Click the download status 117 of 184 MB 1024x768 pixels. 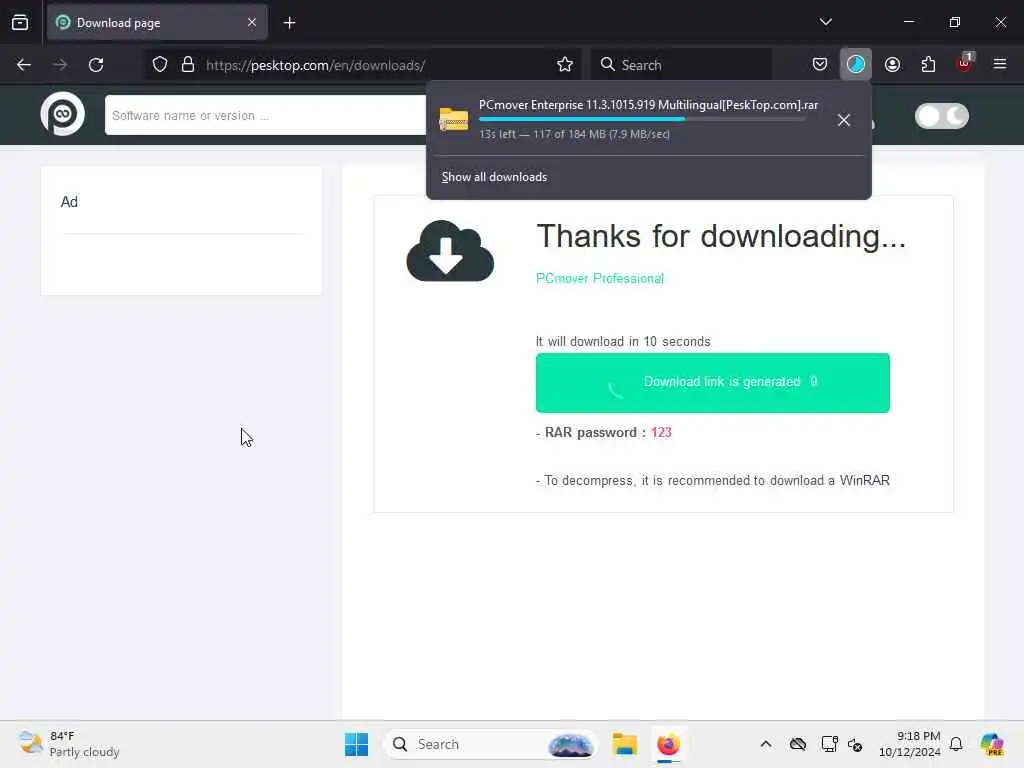click(574, 135)
